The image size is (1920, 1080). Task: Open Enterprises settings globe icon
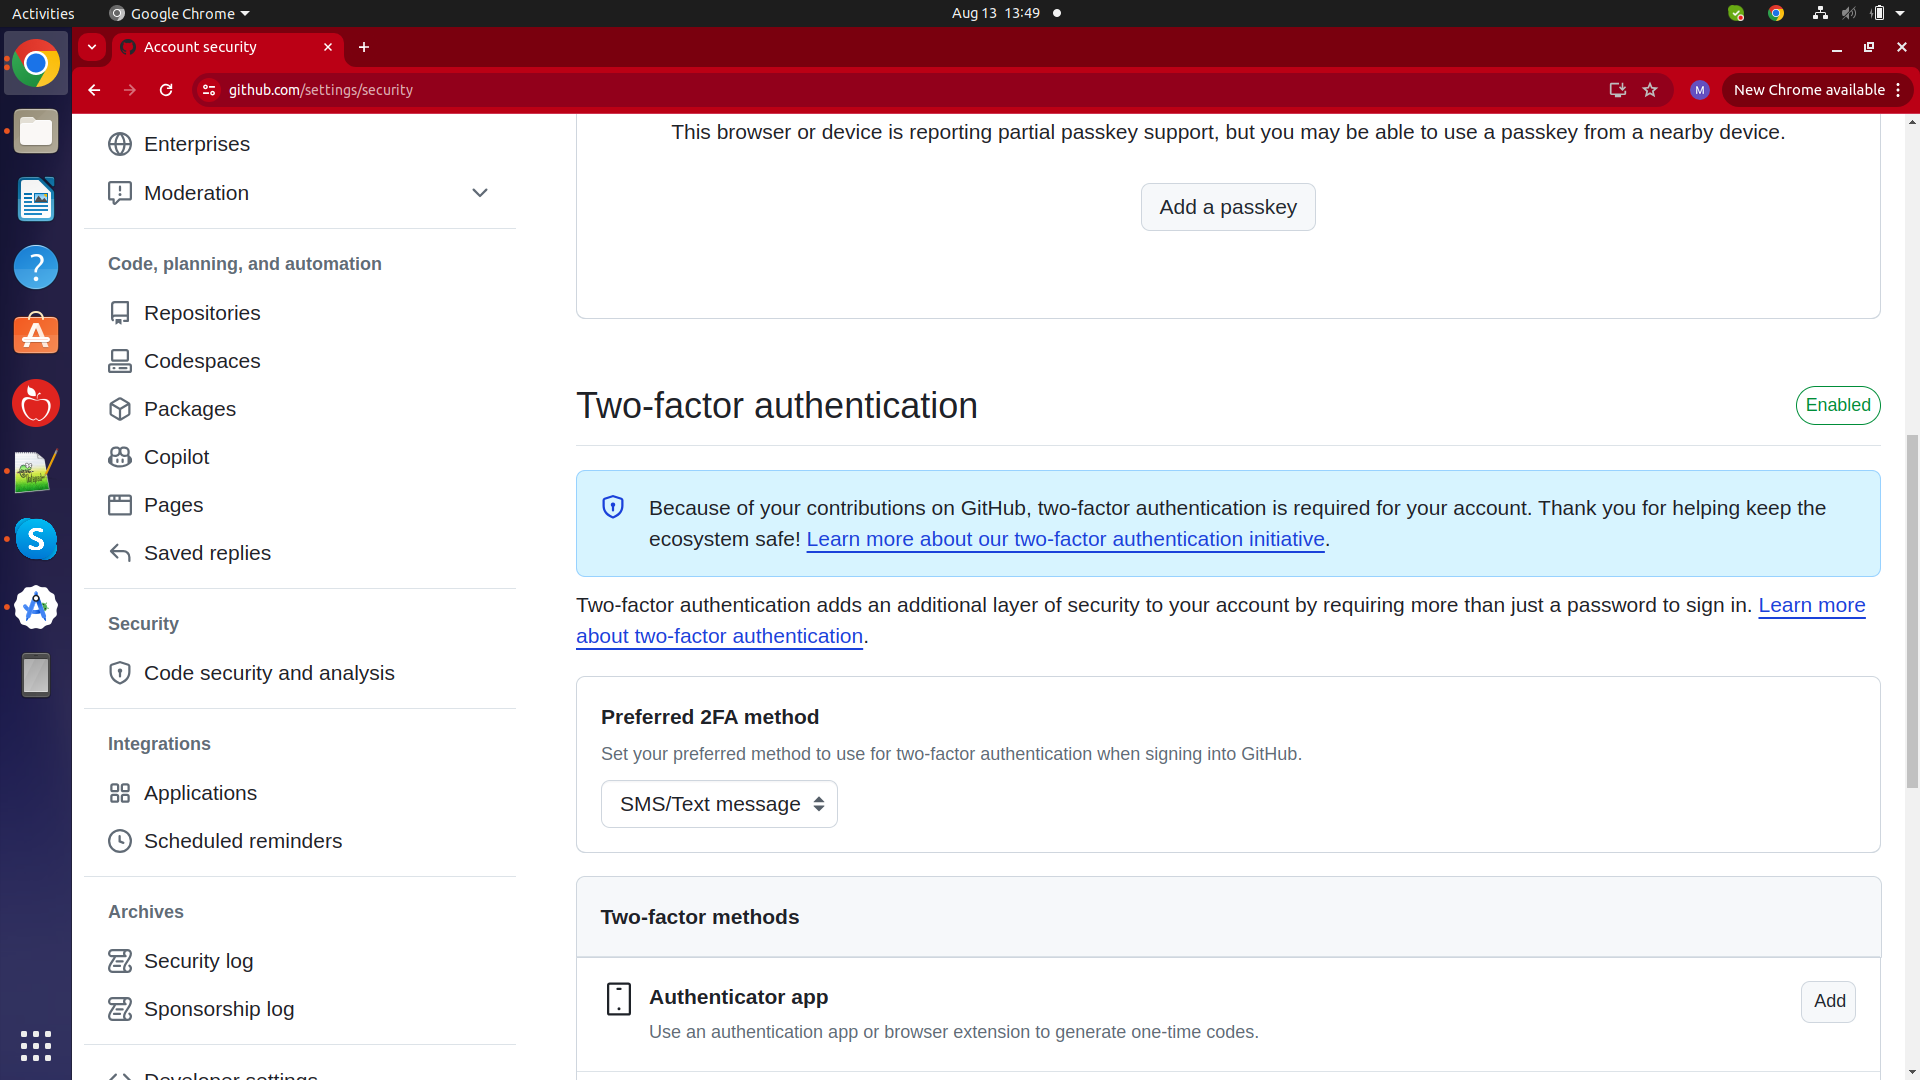point(120,144)
